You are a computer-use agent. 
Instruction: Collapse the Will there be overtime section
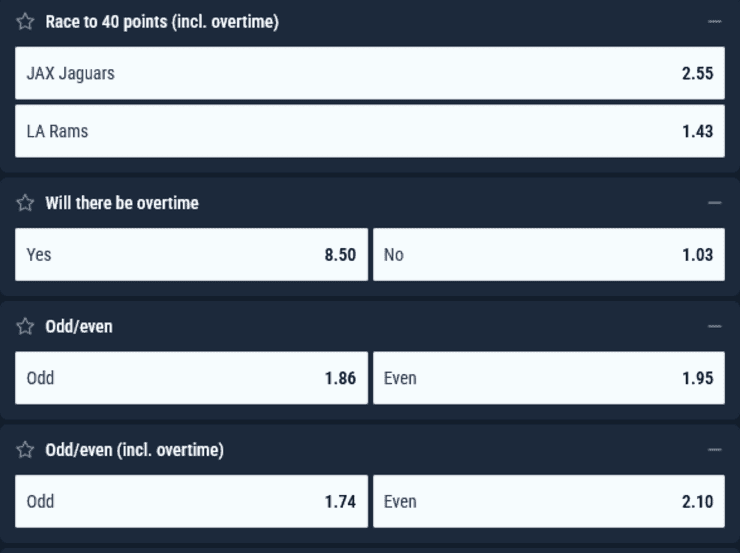point(714,203)
